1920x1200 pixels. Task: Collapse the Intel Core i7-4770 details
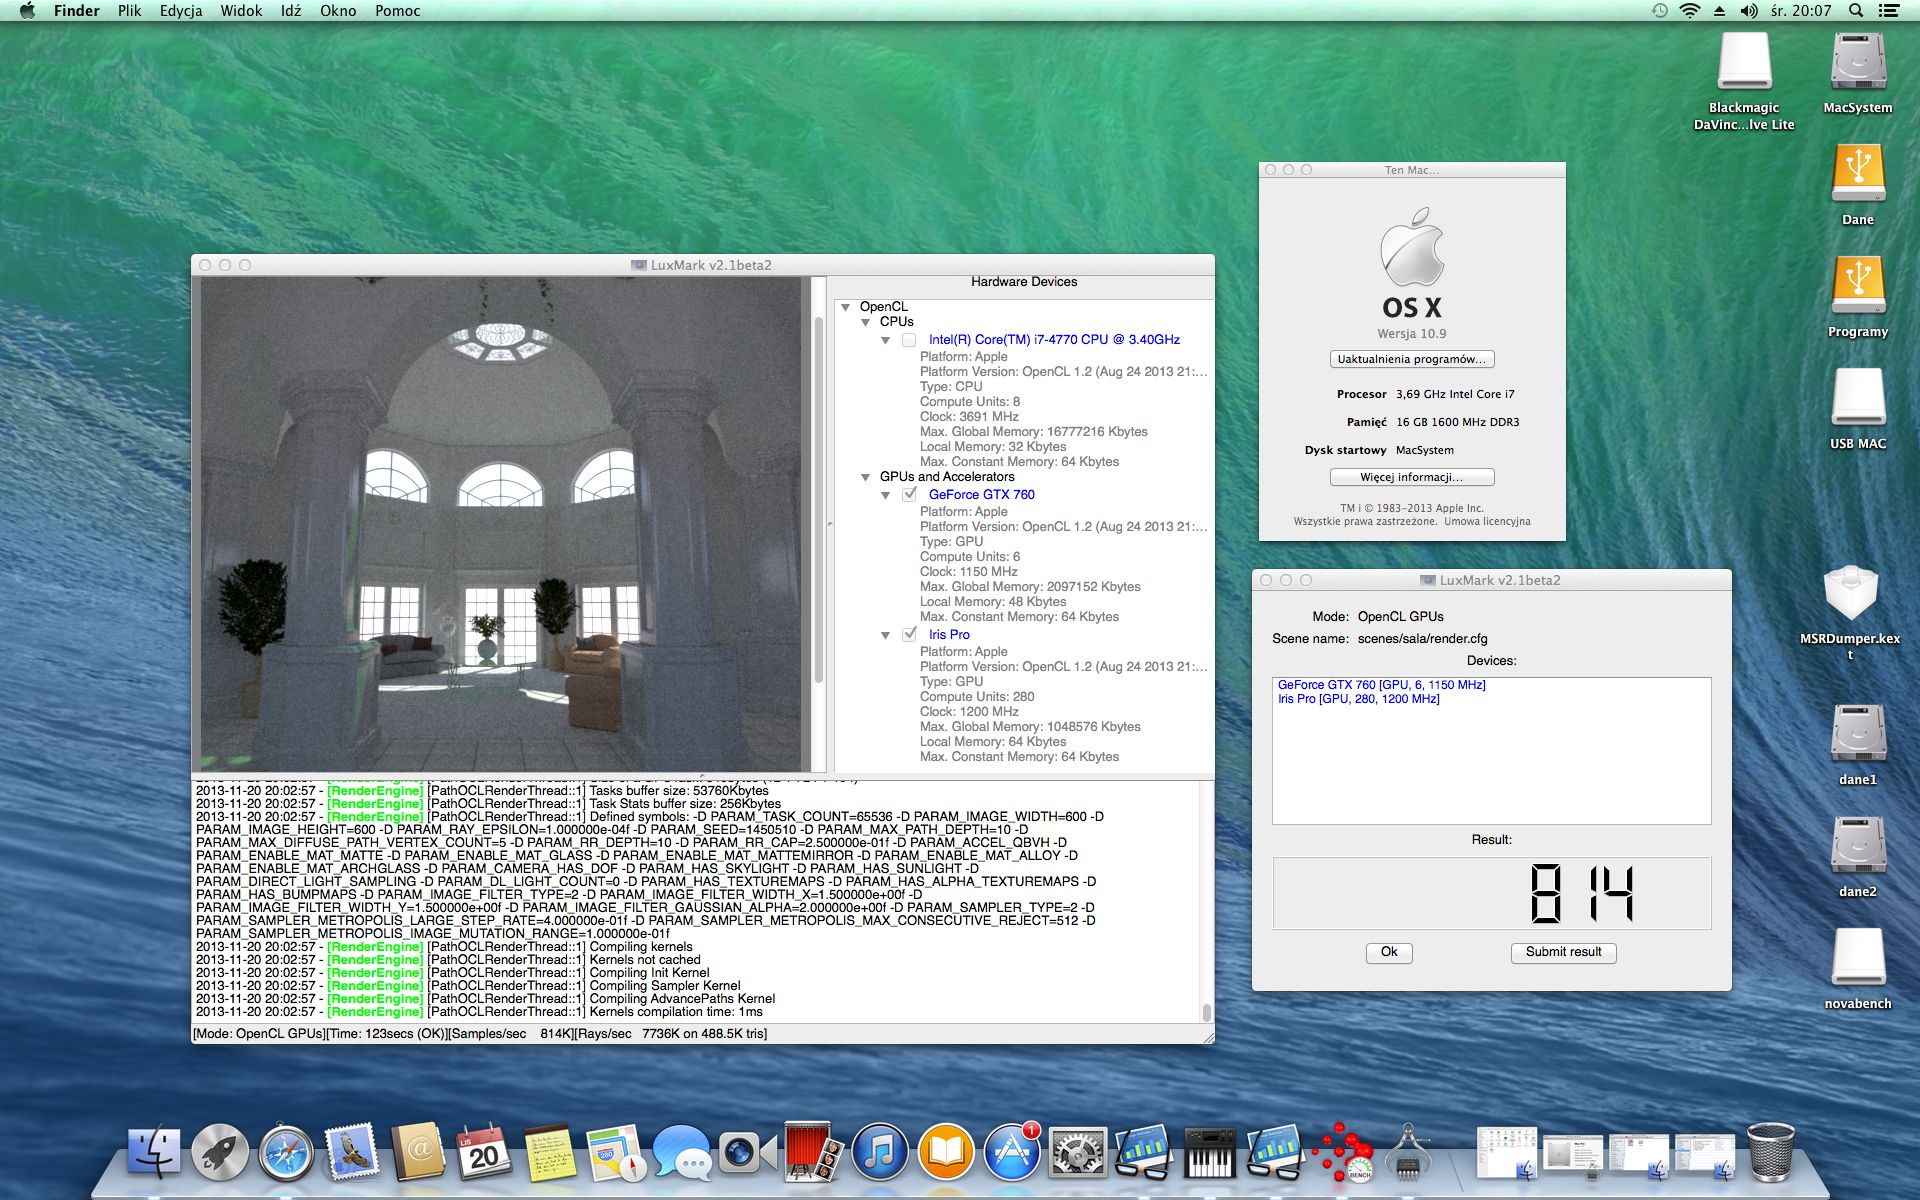(885, 340)
